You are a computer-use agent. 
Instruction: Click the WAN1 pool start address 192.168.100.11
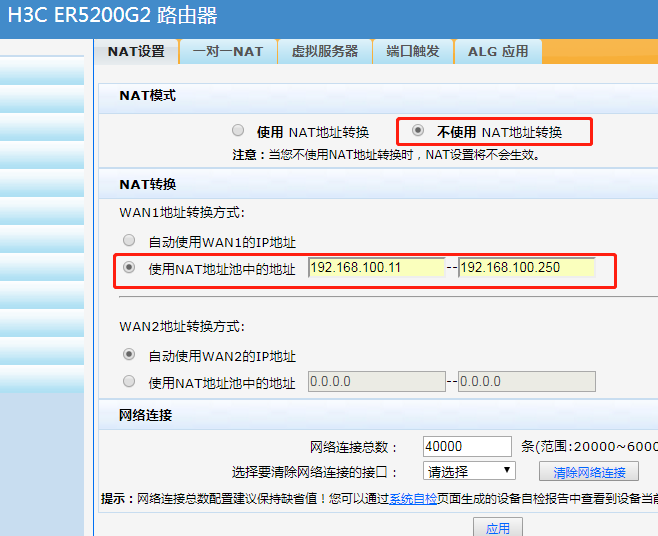click(x=376, y=267)
